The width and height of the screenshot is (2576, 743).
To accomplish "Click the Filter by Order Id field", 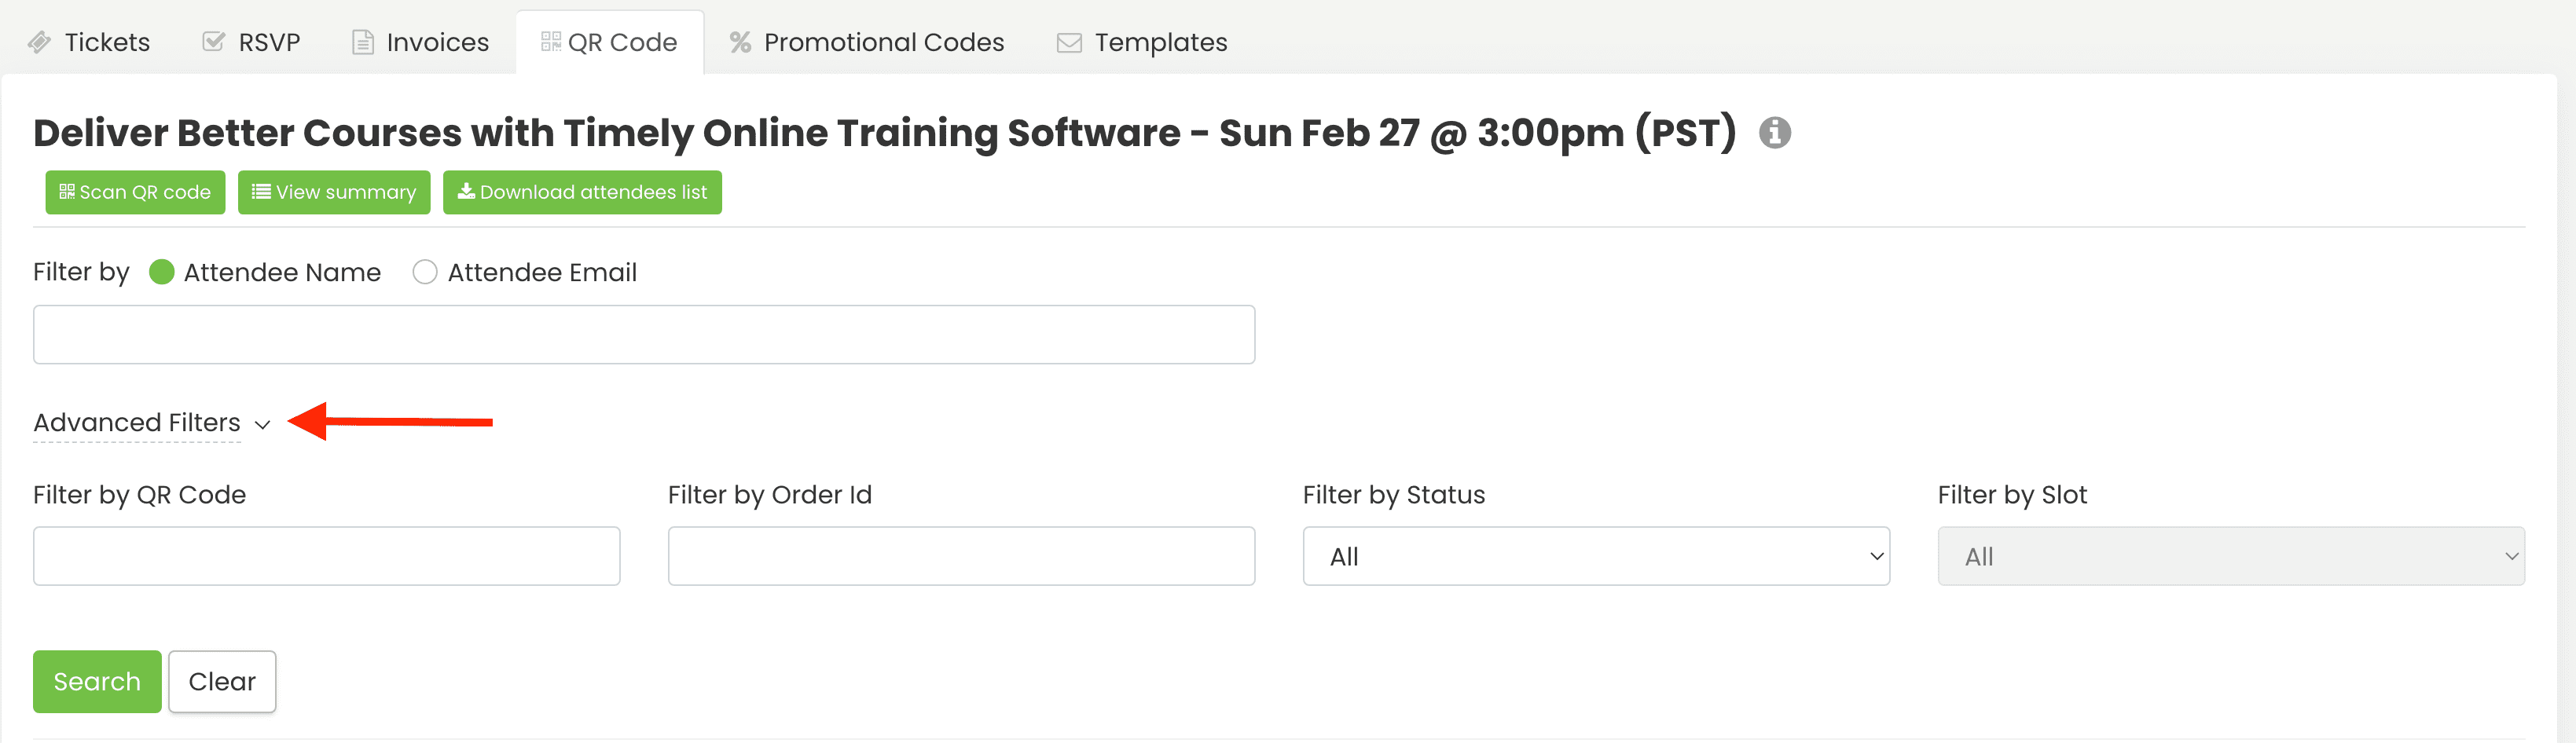I will click(x=961, y=556).
